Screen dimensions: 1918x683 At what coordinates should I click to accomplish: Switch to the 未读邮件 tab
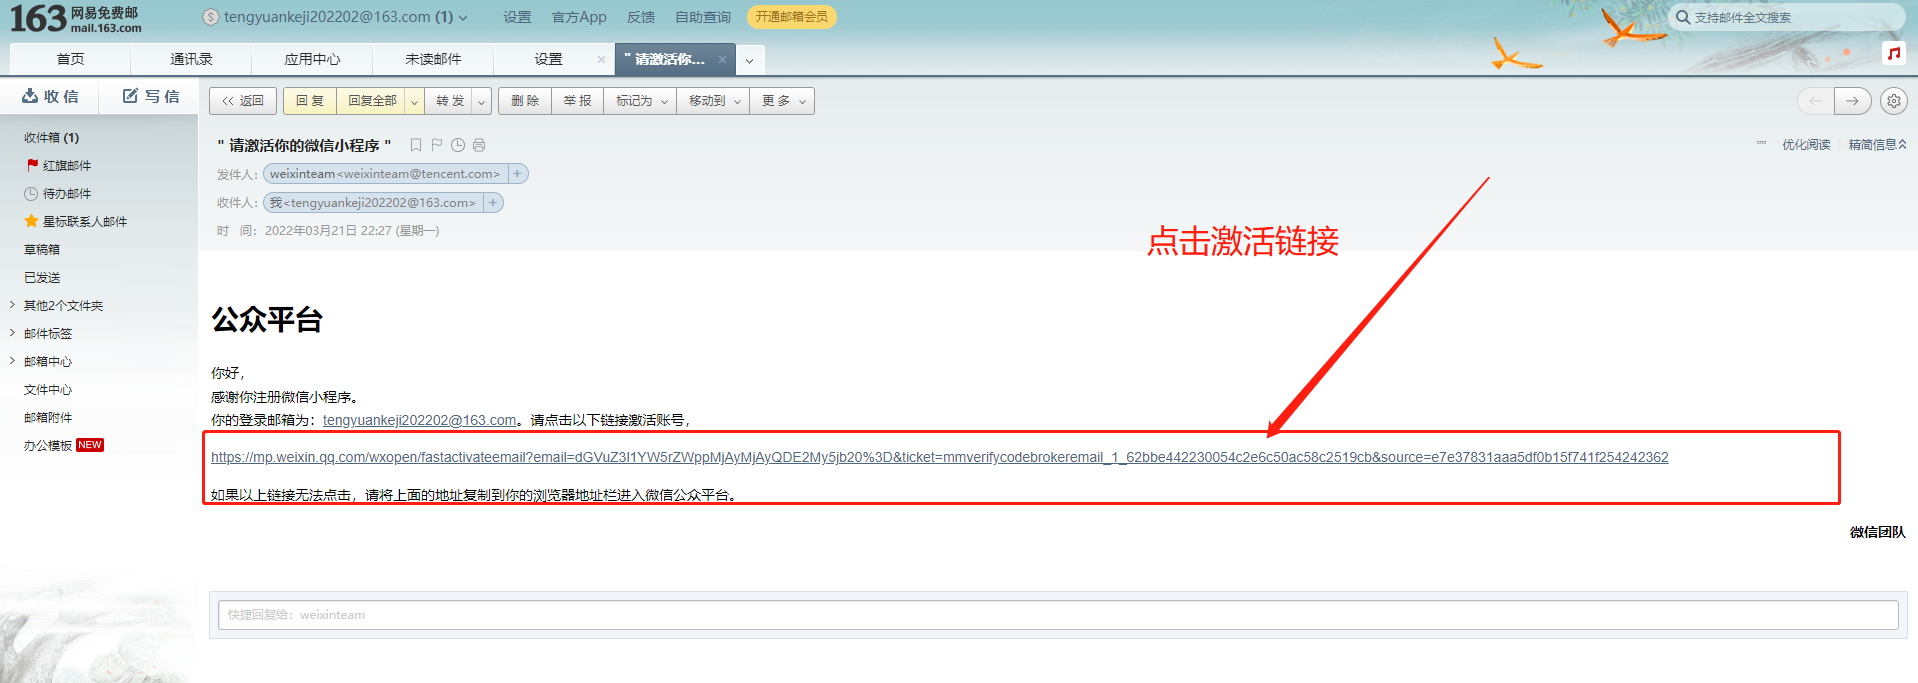433,59
